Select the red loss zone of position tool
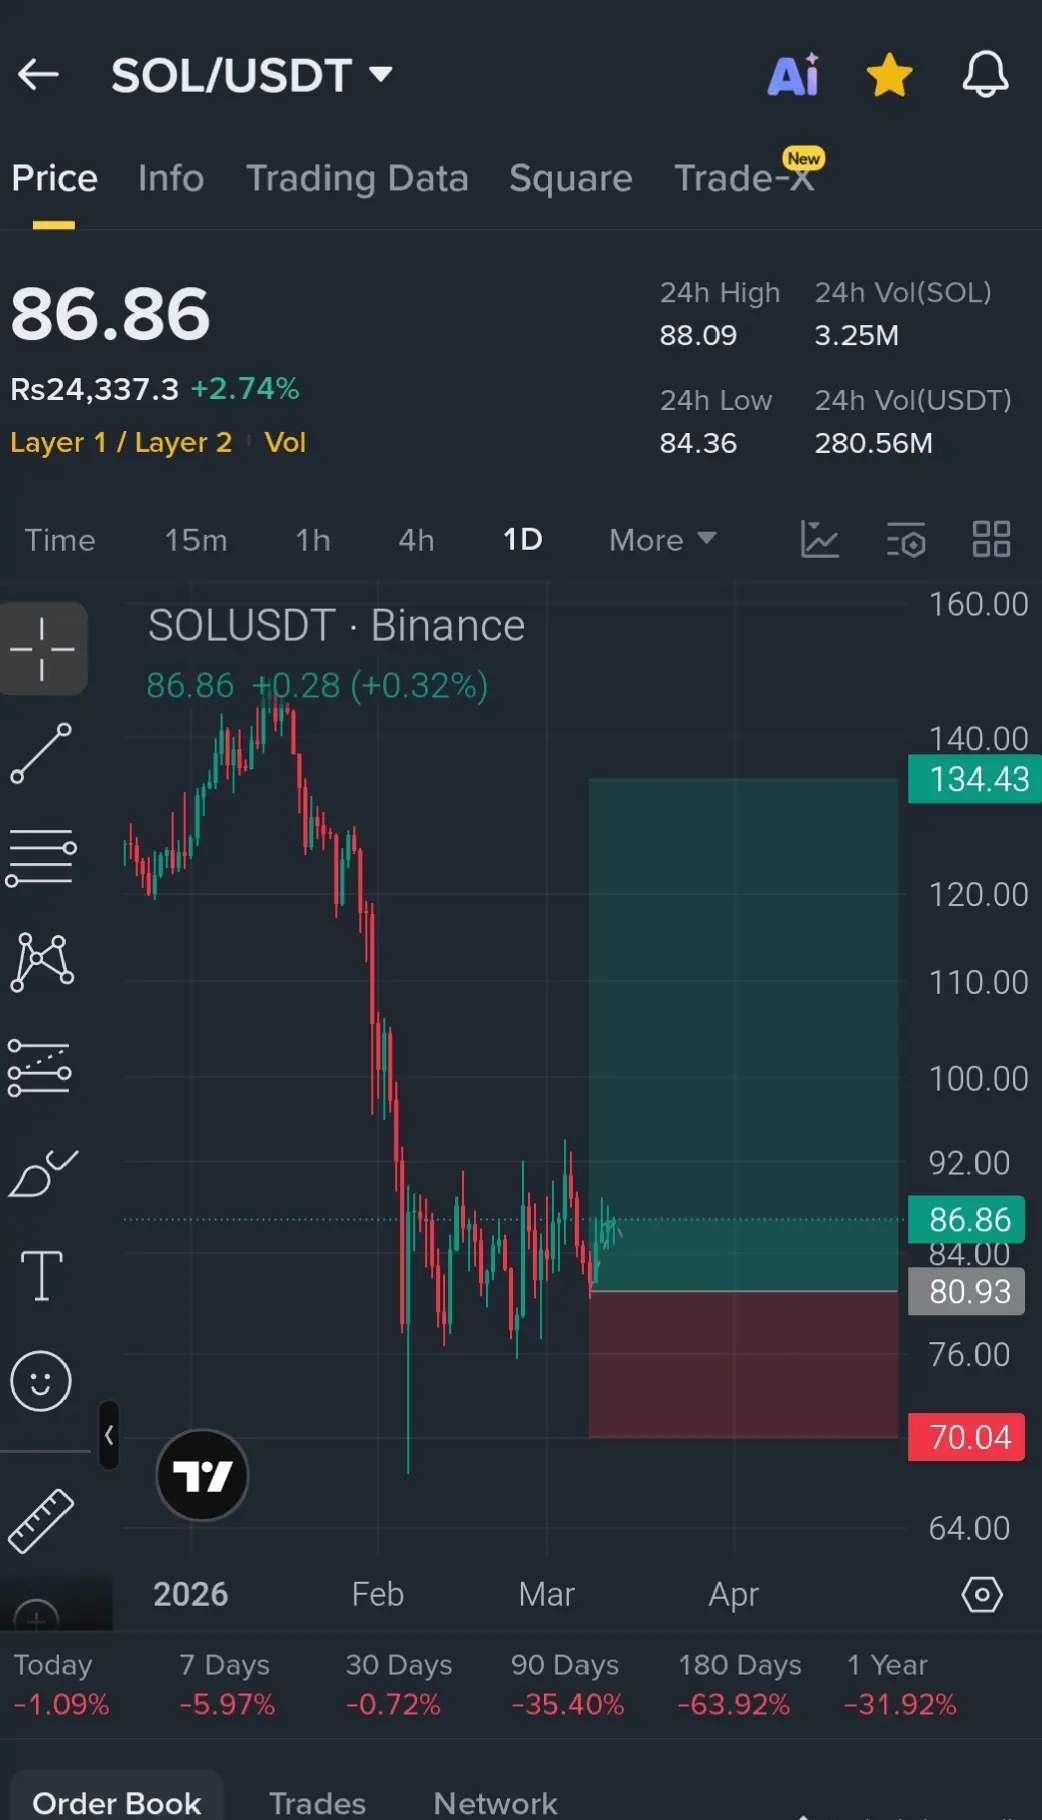The width and height of the screenshot is (1042, 1820). click(744, 1365)
